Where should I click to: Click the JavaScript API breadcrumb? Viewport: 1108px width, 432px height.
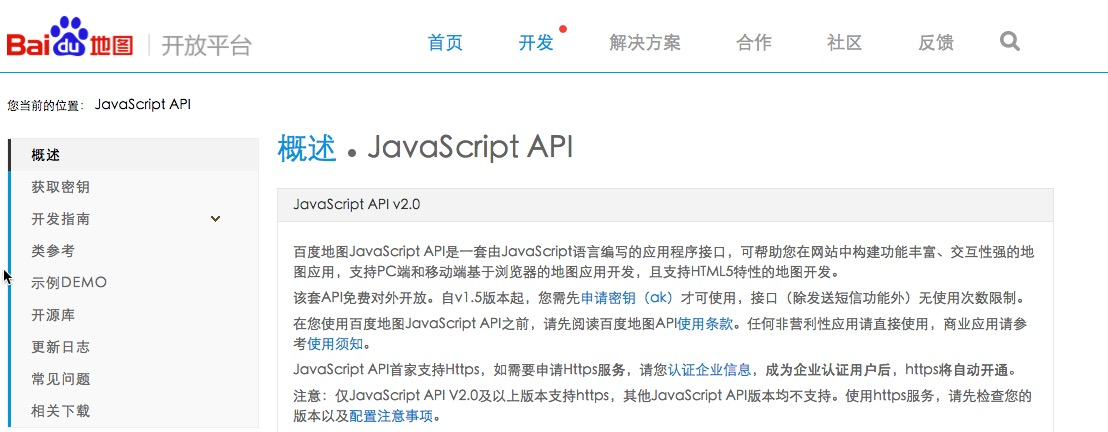143,105
